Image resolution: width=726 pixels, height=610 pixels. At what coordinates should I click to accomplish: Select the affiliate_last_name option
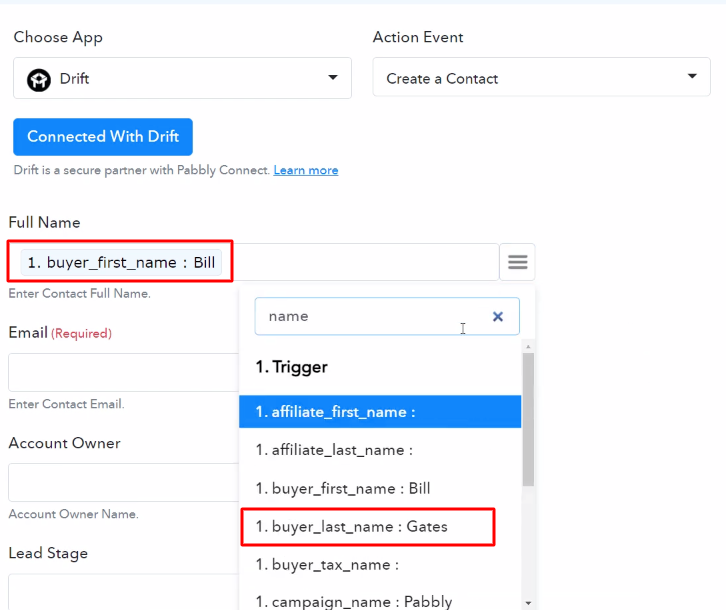coord(380,450)
